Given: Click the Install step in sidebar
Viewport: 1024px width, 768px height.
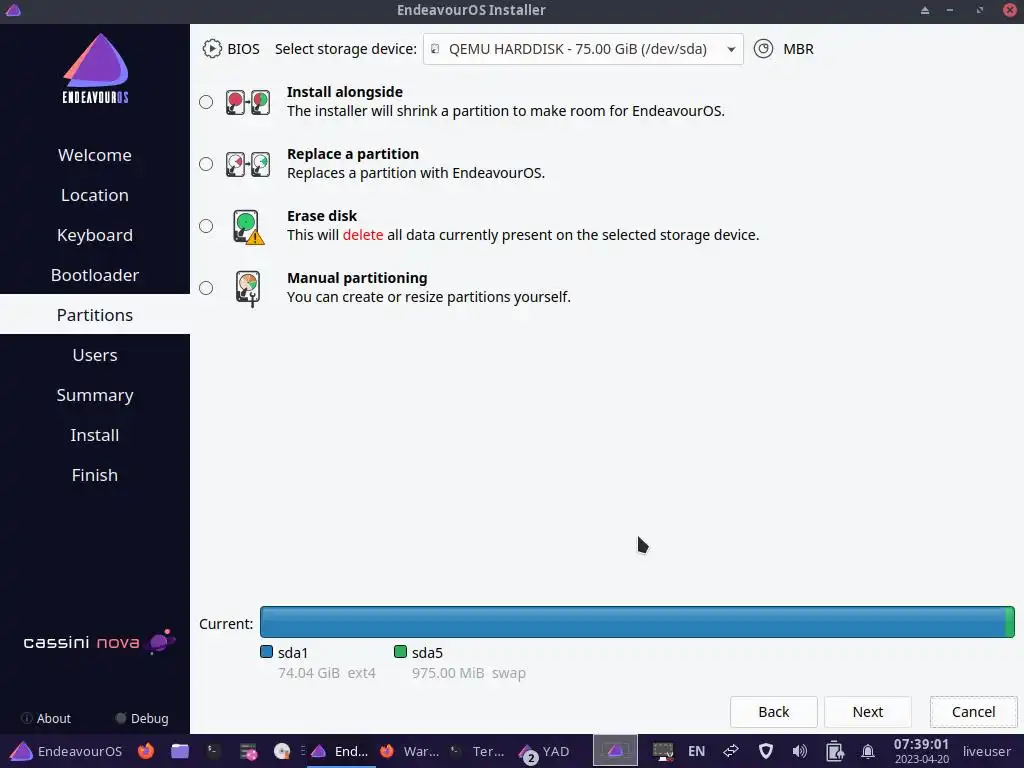Looking at the screenshot, I should tap(95, 435).
